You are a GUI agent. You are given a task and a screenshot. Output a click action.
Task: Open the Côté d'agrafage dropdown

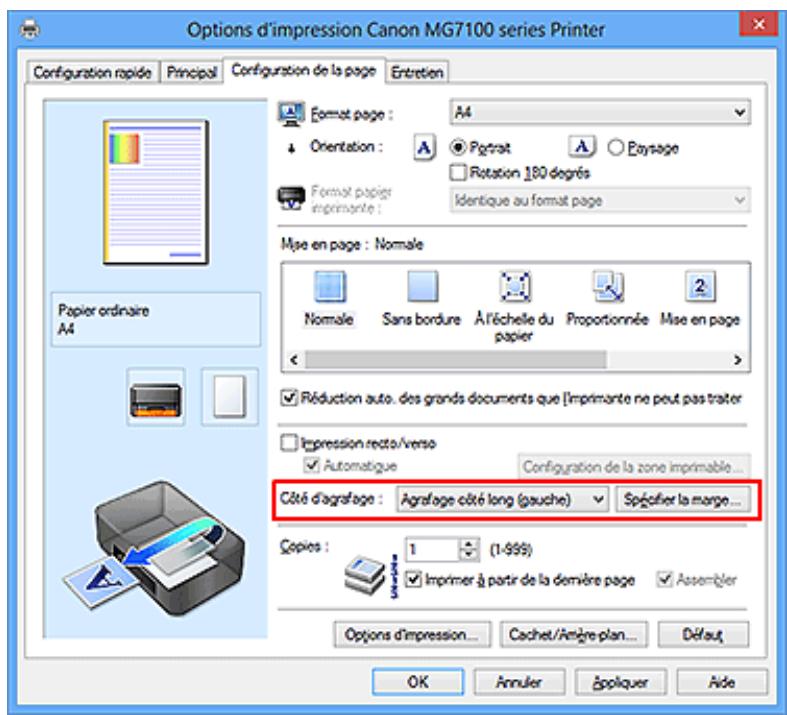(x=502, y=500)
